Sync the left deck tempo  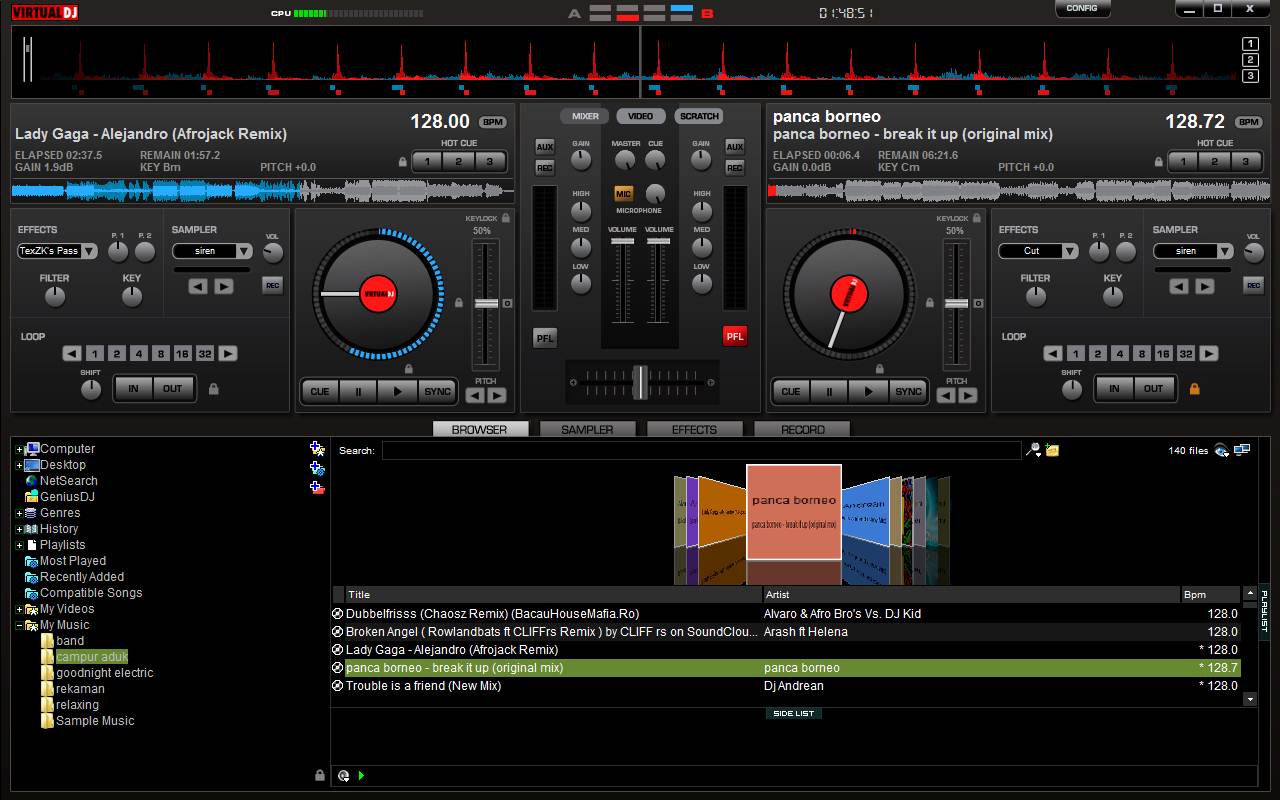click(436, 391)
